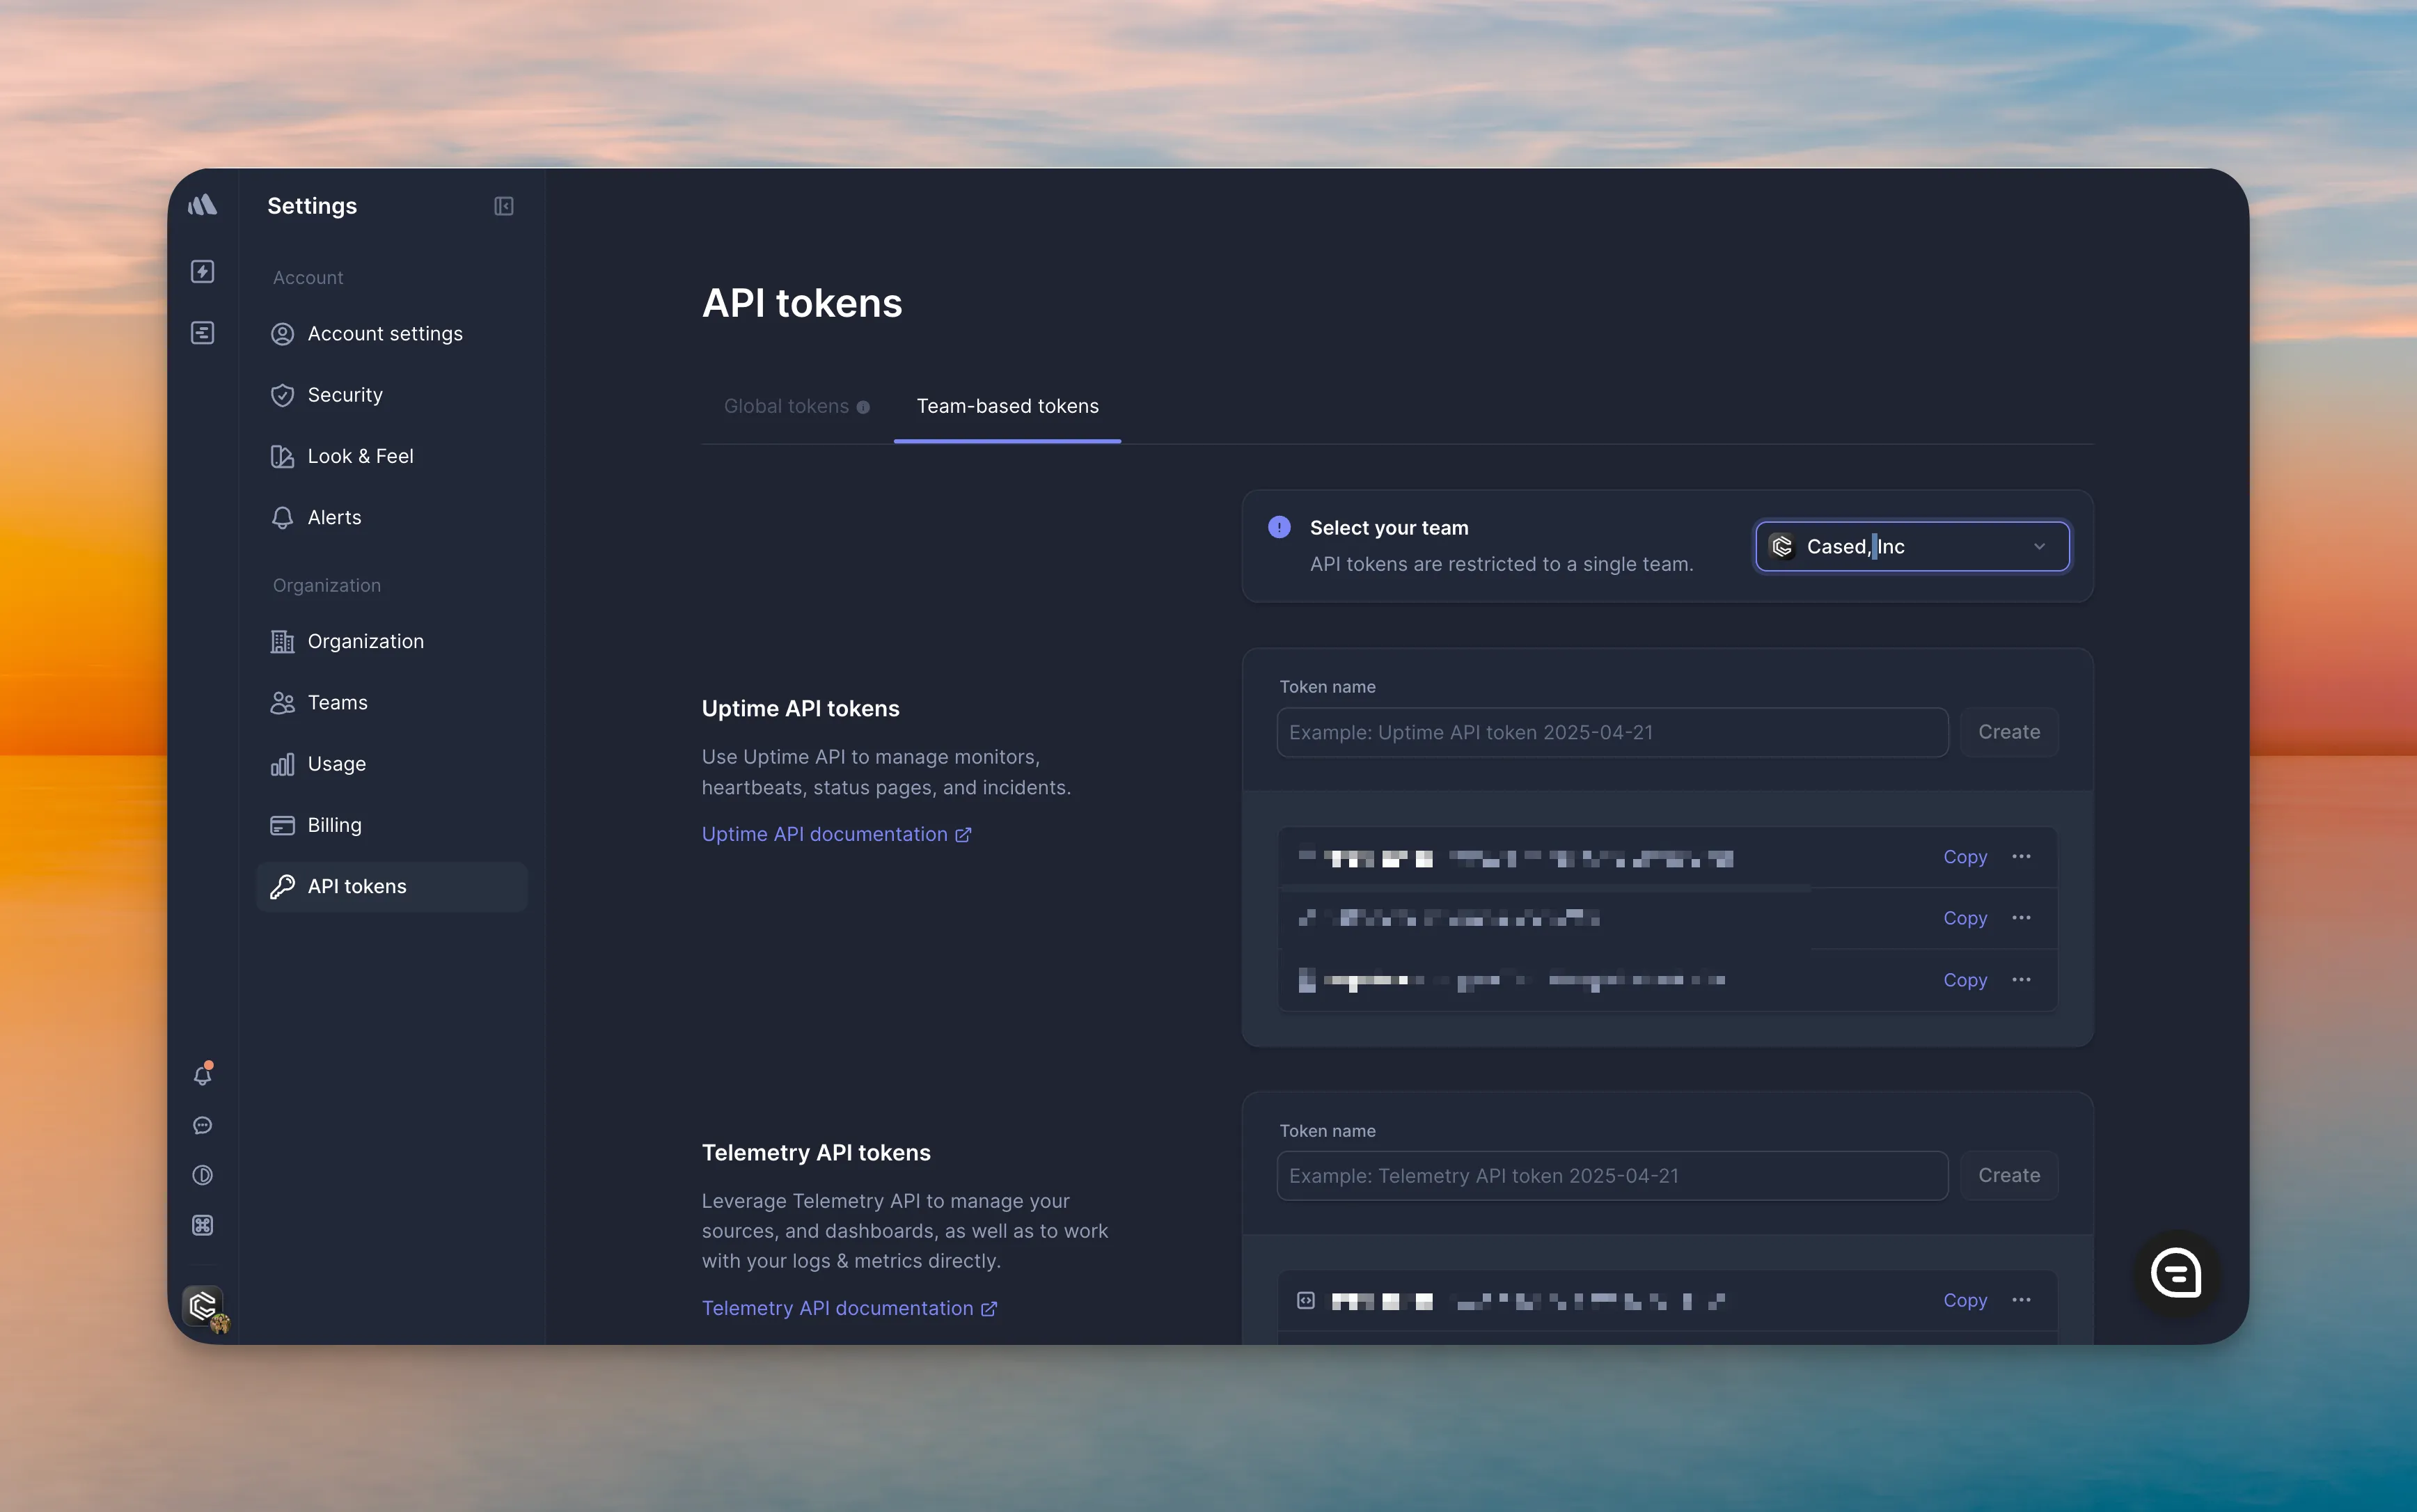
Task: Click the mountain app logo at top left
Action: tap(202, 204)
